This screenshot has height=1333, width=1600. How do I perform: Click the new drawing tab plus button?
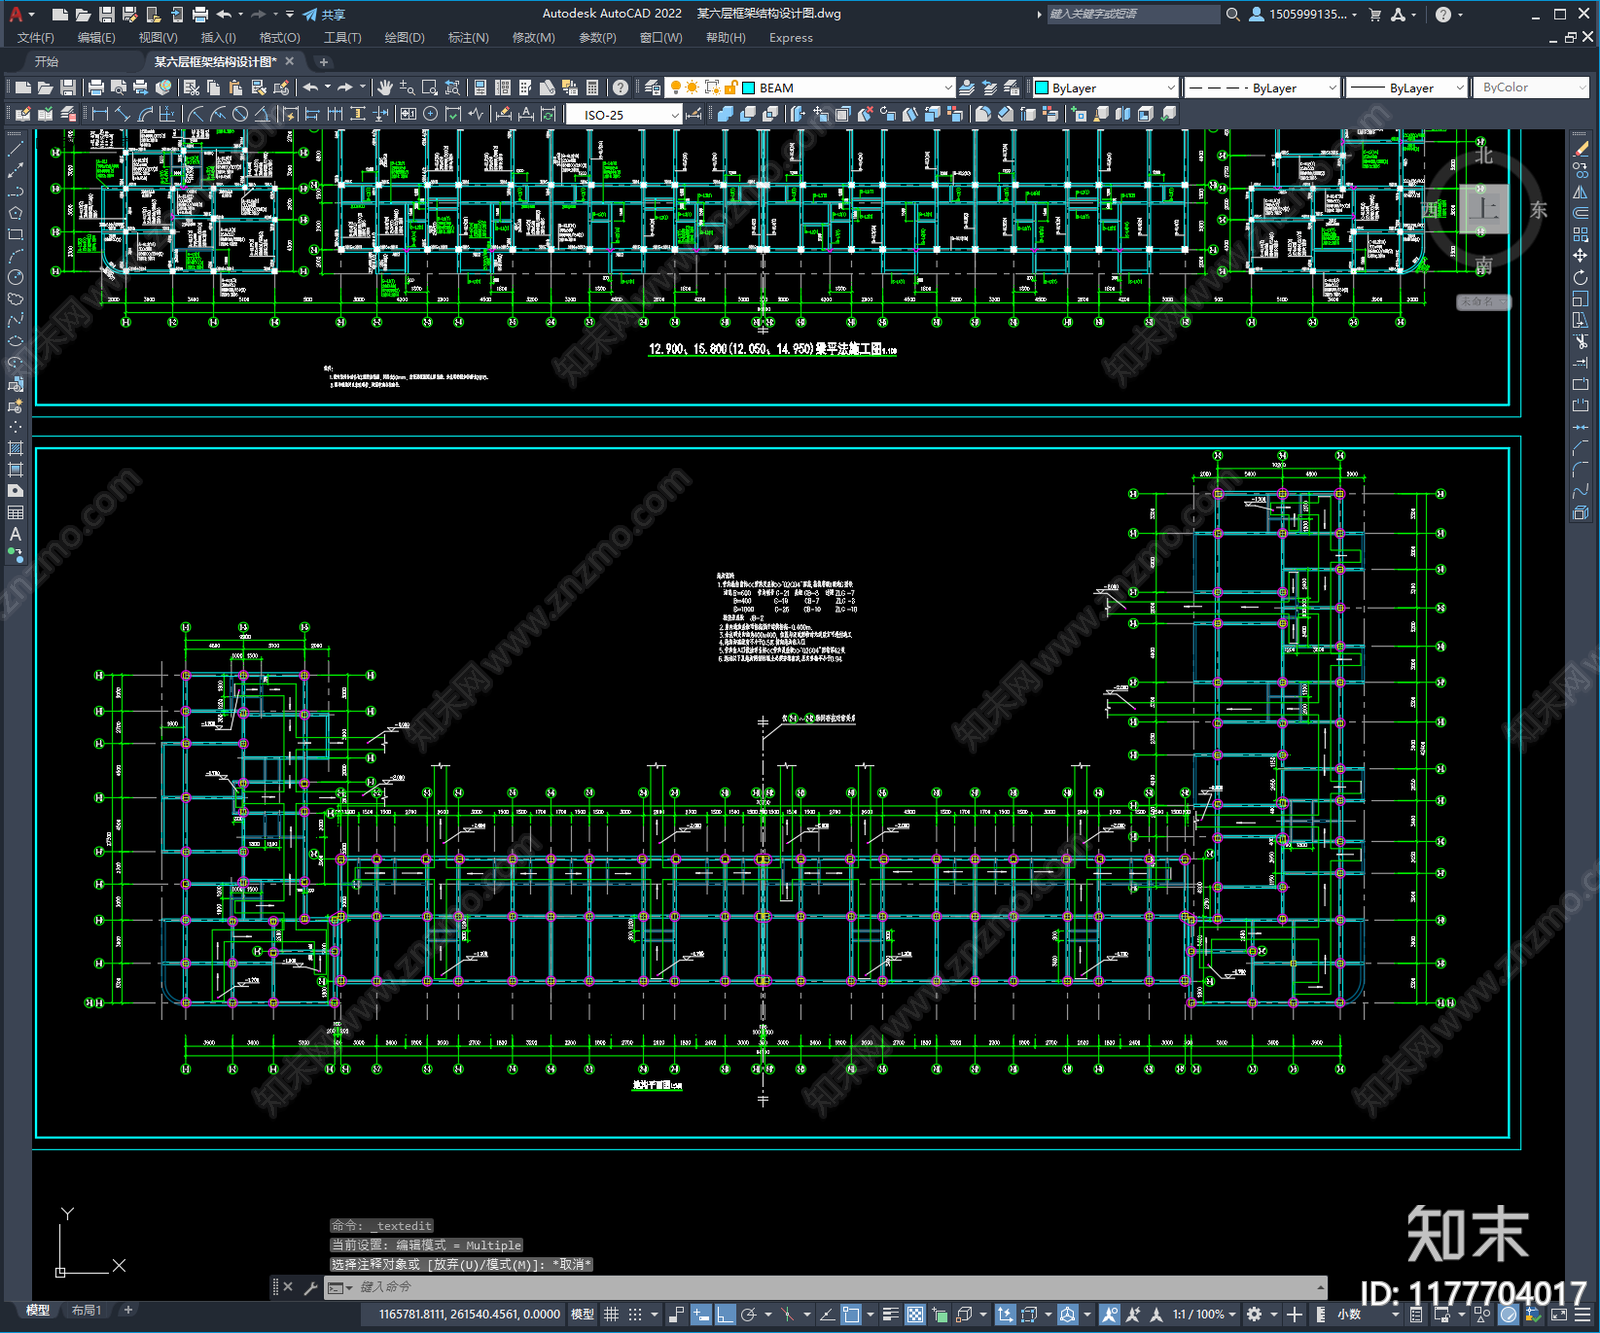pyautogui.click(x=323, y=62)
